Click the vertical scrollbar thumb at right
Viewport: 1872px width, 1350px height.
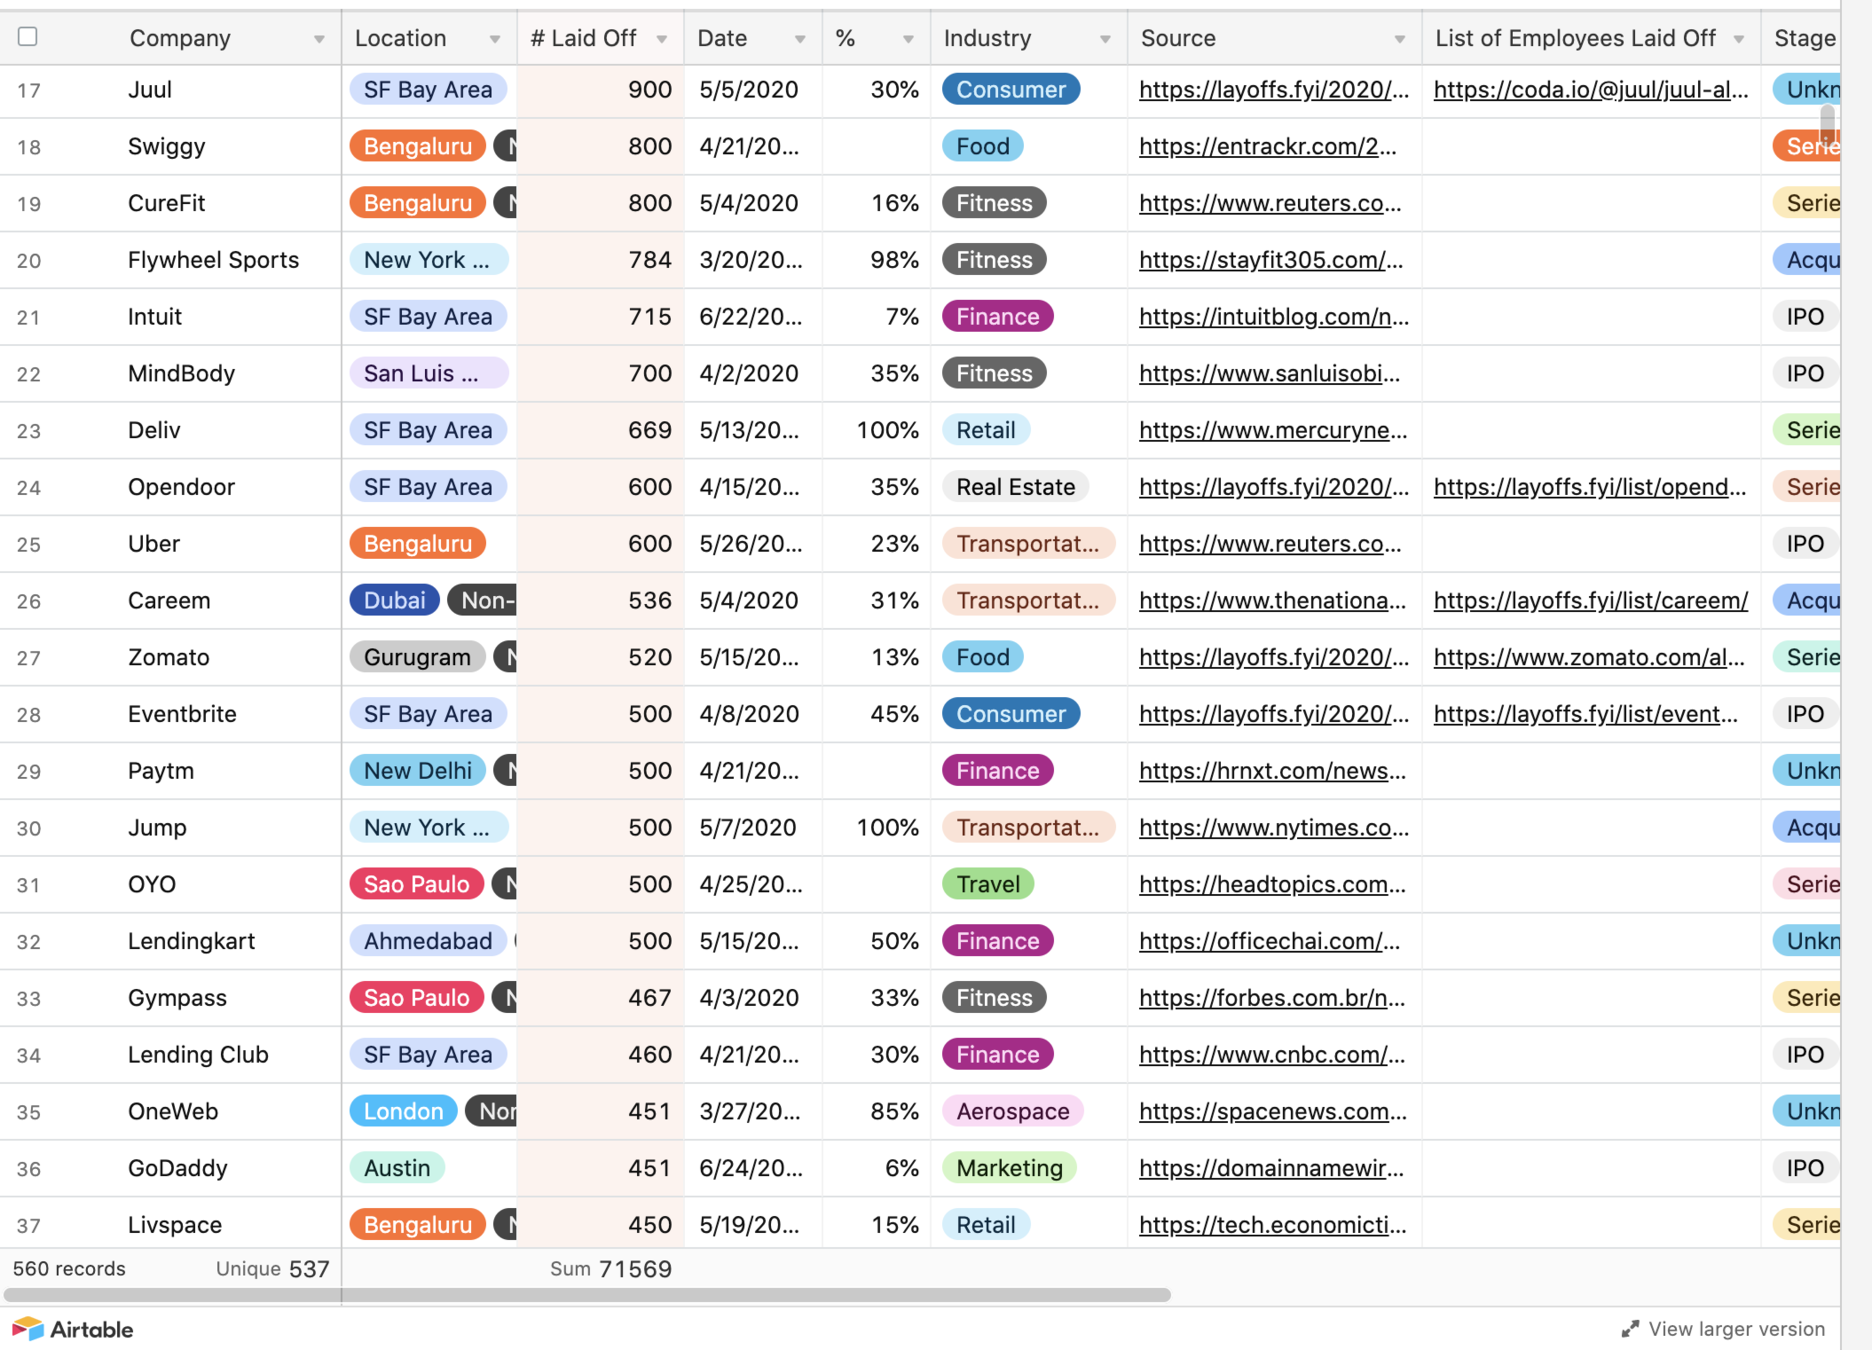tap(1827, 125)
